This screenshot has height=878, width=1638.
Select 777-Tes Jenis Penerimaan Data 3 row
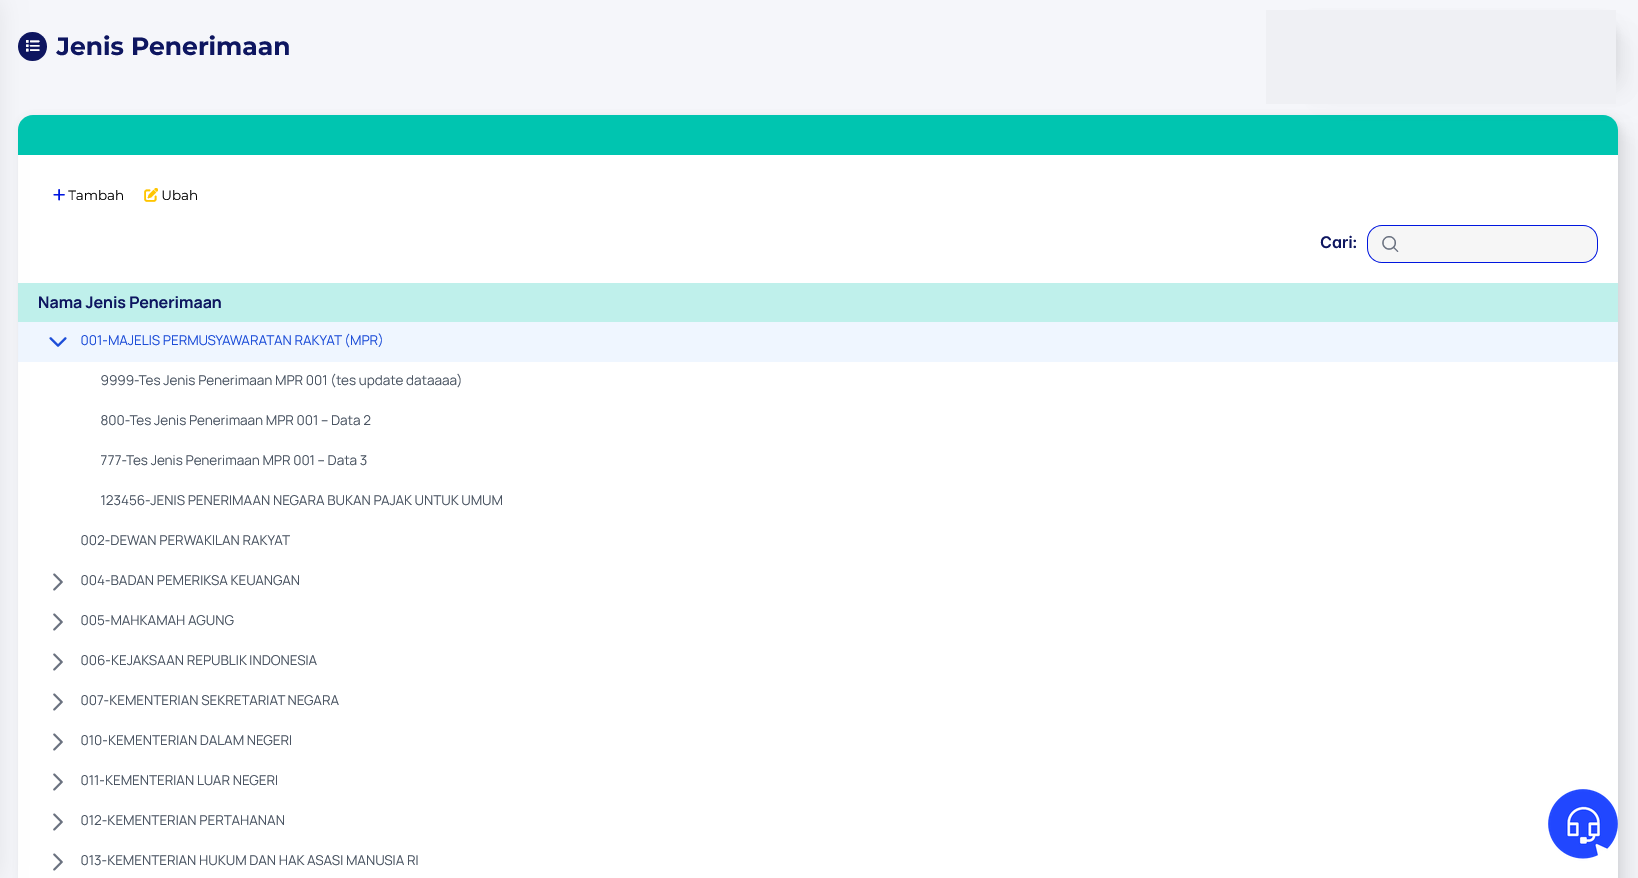818,461
